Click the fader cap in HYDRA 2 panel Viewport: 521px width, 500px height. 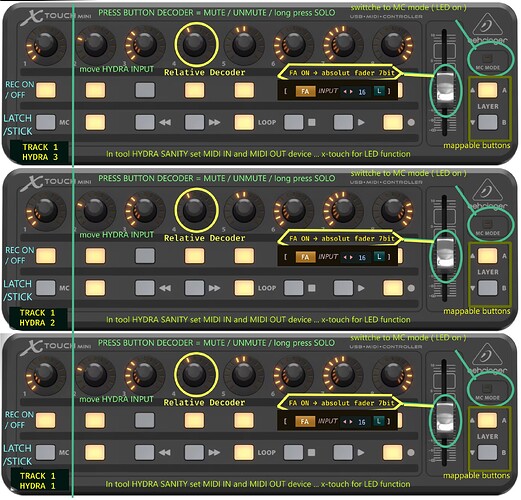445,255
